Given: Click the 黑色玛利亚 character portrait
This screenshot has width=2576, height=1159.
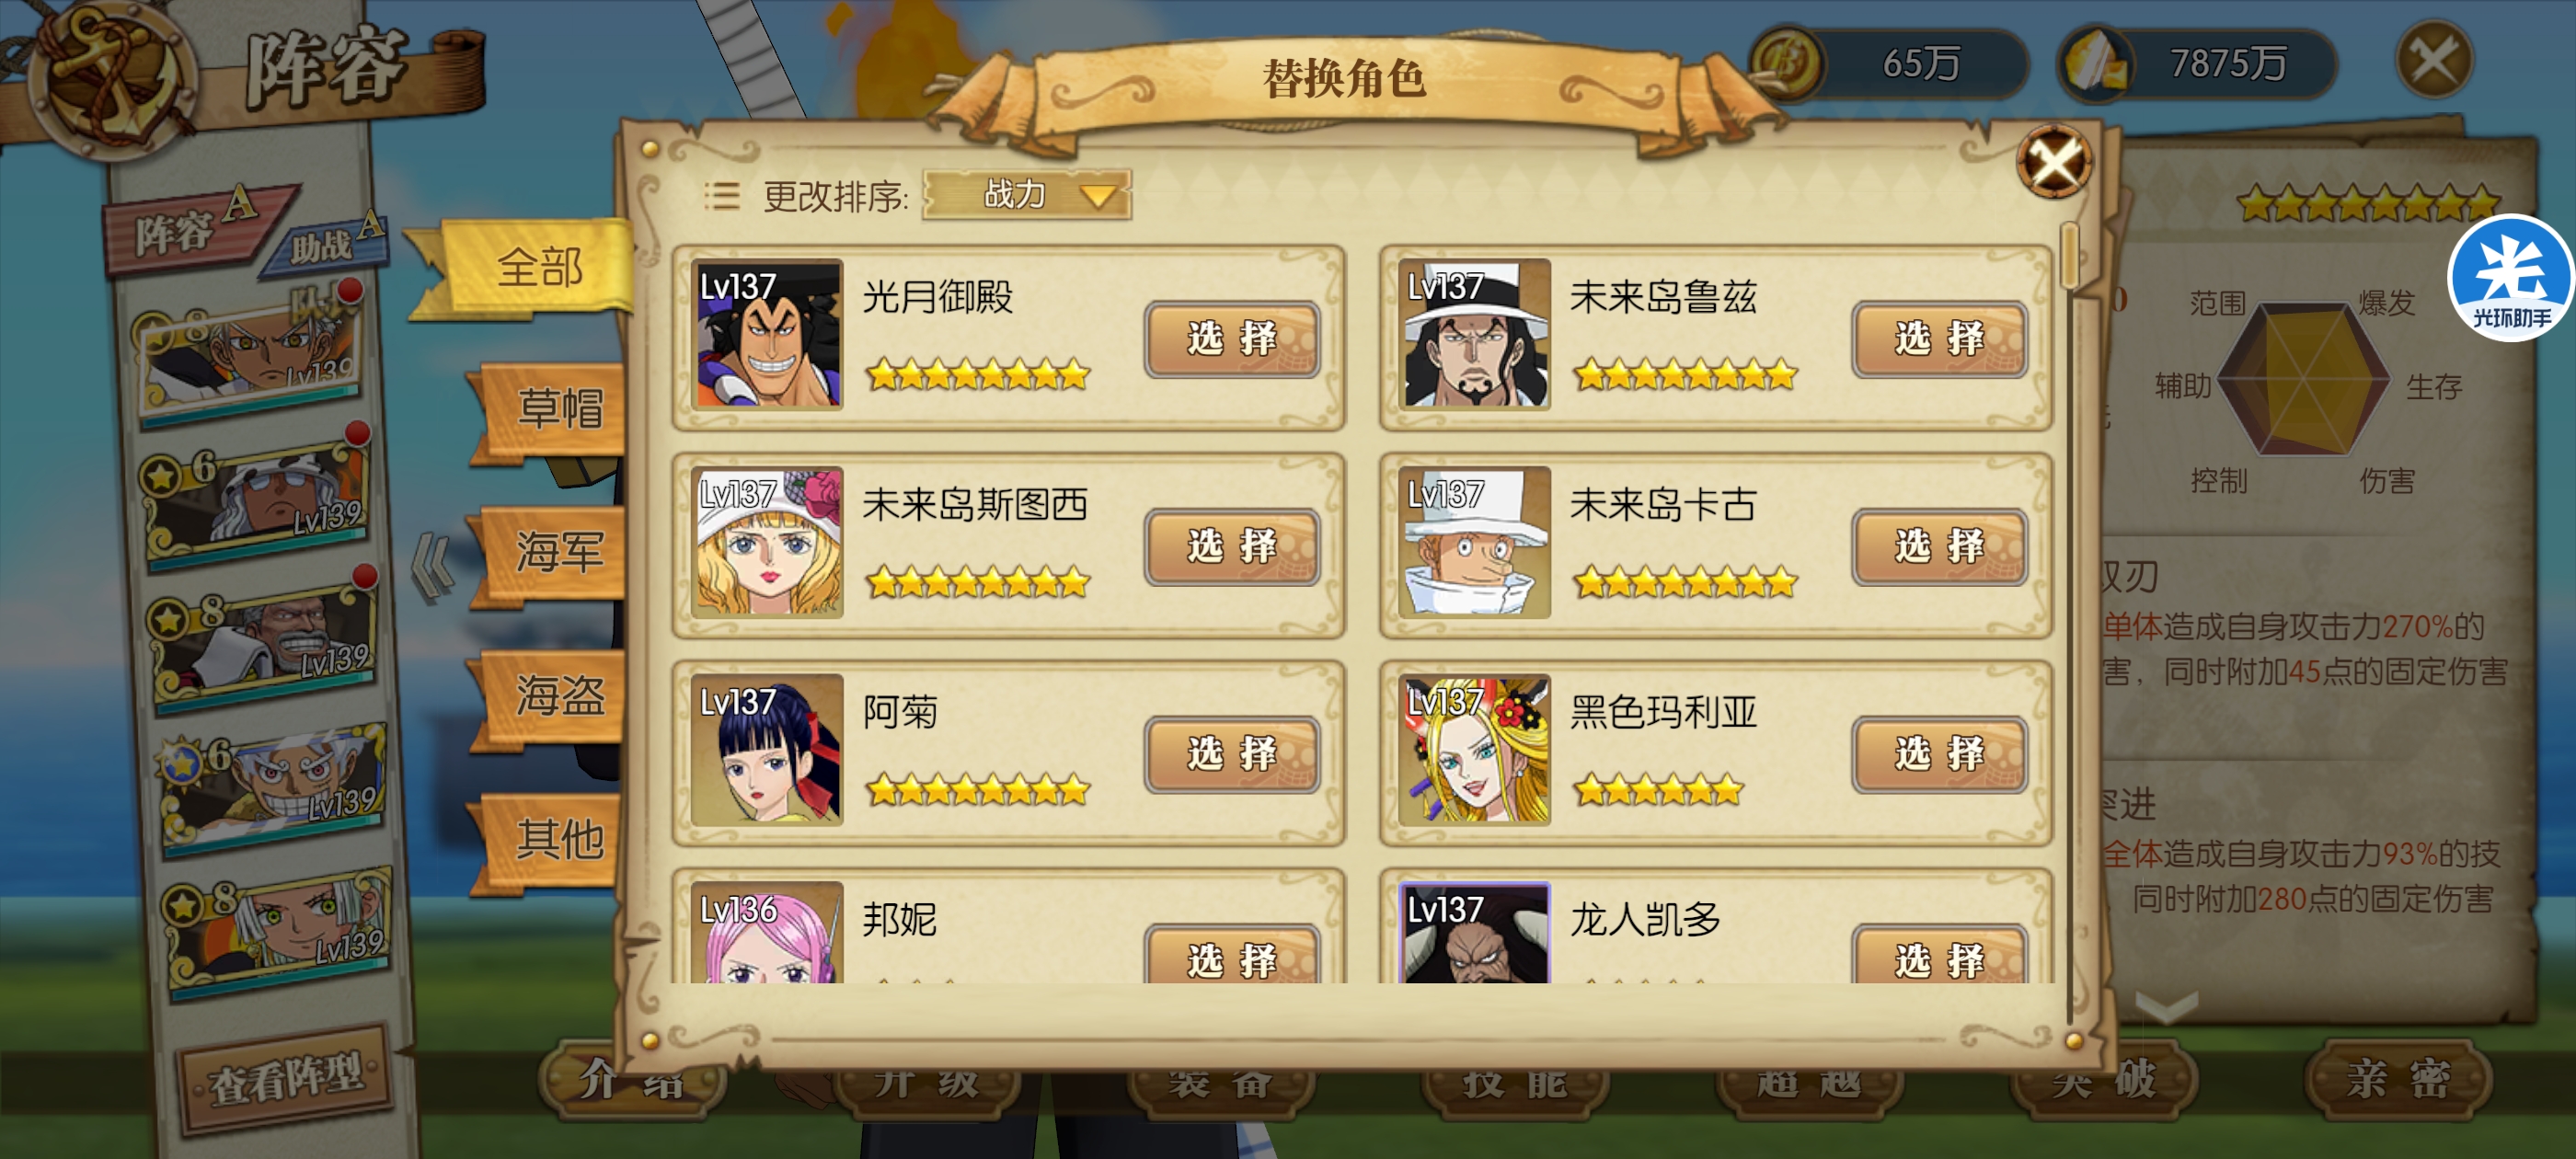Looking at the screenshot, I should pos(1474,749).
